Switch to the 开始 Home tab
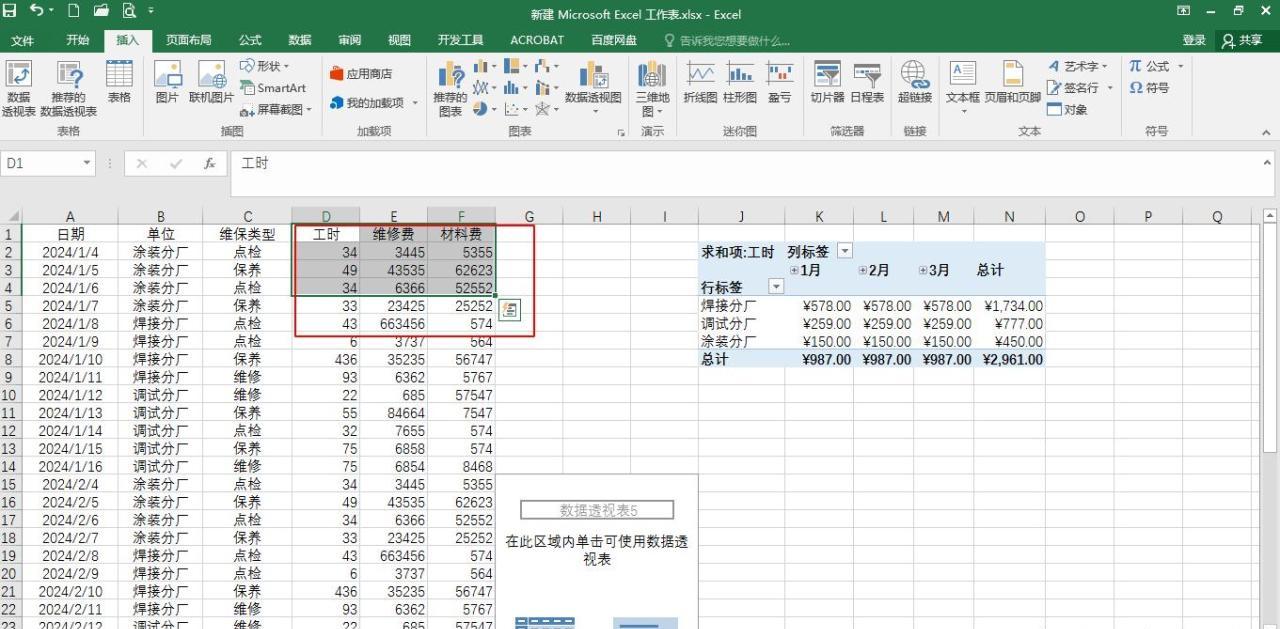The width and height of the screenshot is (1280, 629). point(77,40)
